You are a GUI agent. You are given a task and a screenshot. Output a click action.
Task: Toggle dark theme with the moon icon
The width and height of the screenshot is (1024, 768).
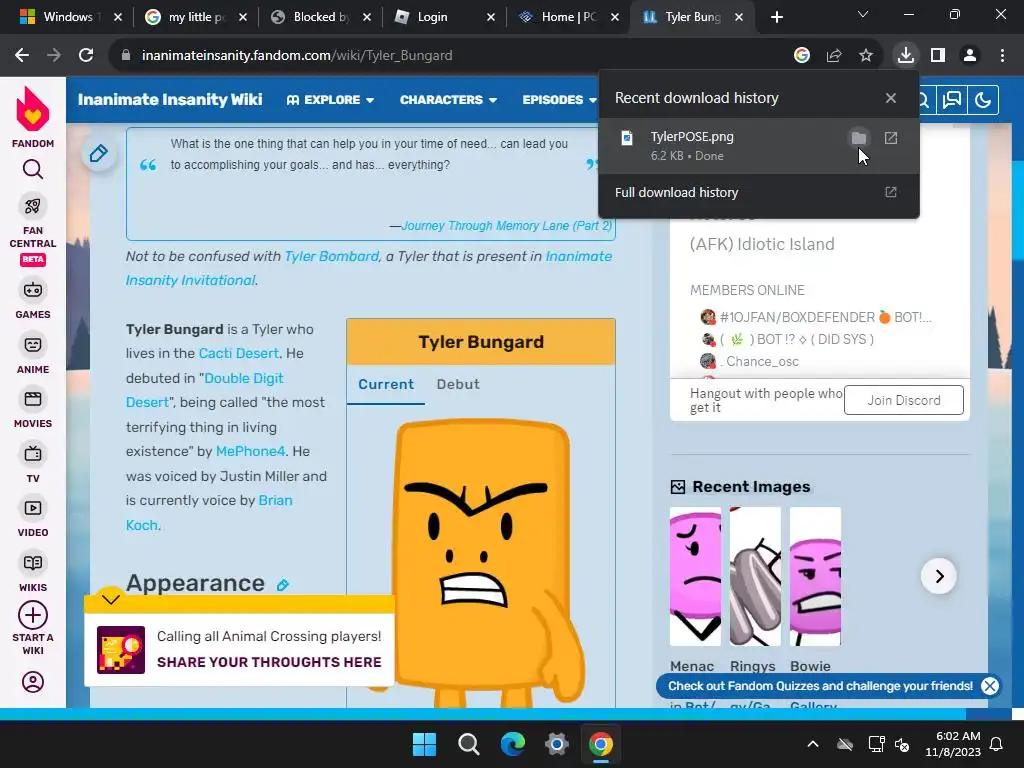point(983,100)
